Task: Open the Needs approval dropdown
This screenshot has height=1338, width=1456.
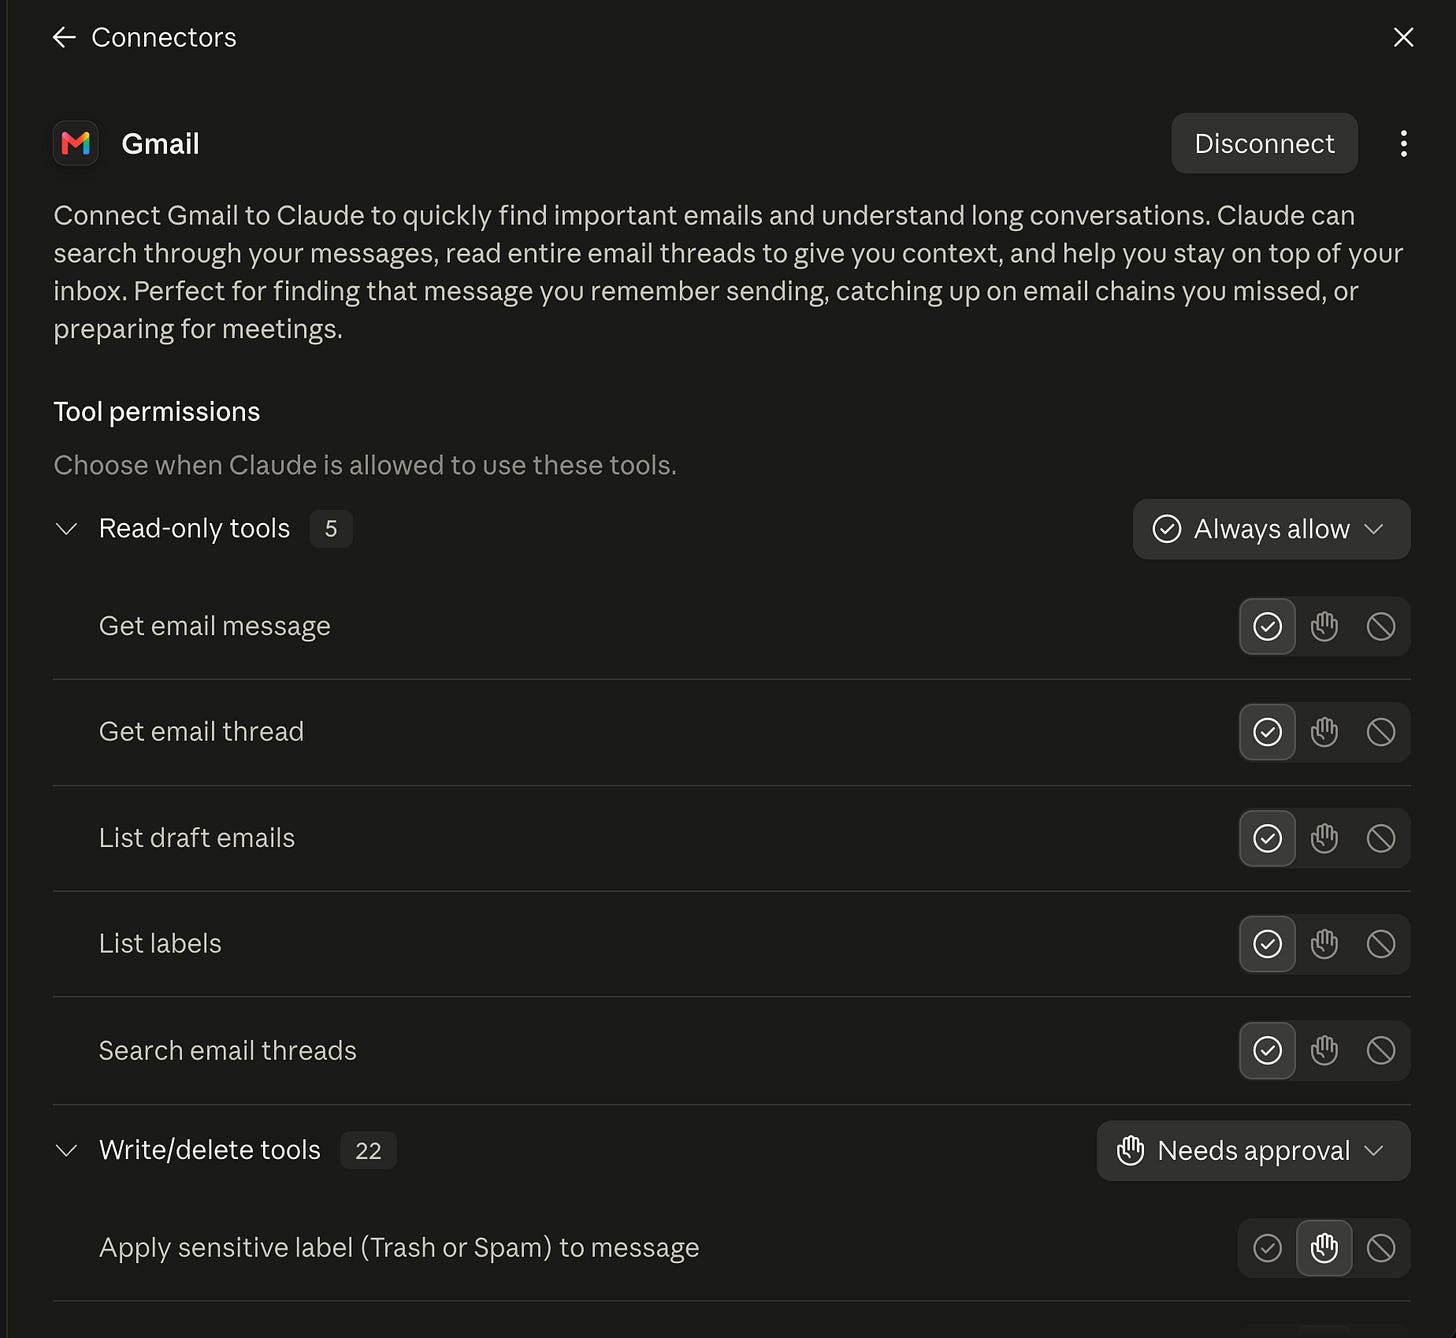Action: tap(1253, 1151)
